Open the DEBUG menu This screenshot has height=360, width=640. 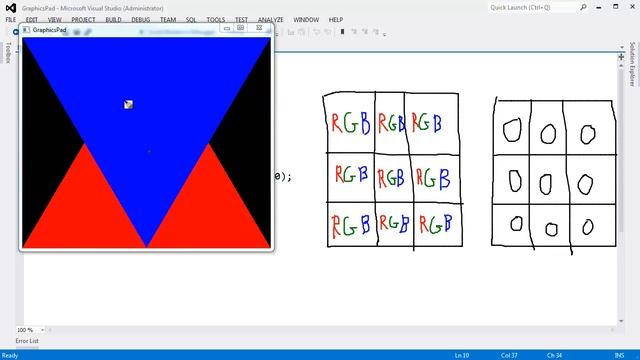pos(140,20)
